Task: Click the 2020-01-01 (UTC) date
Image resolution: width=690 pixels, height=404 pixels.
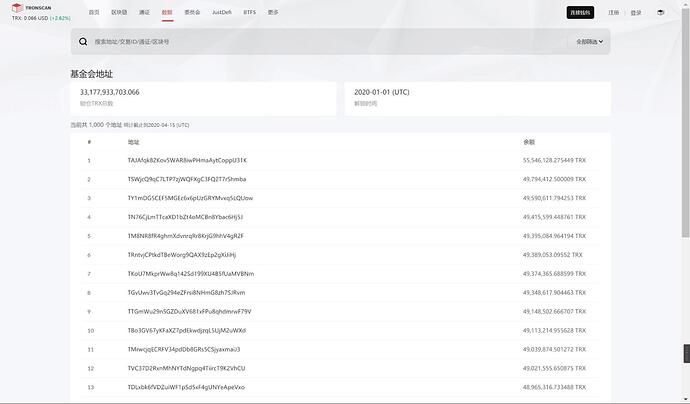Action: coord(382,92)
